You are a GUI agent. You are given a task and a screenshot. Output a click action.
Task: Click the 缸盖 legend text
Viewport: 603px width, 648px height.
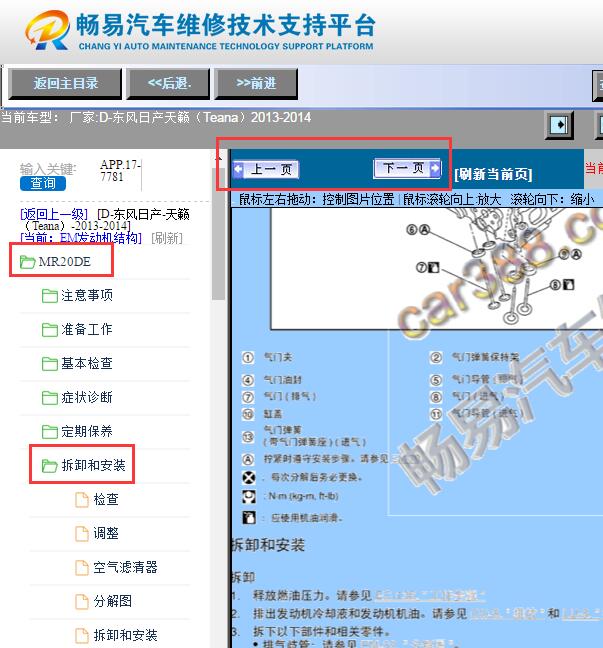point(272,414)
